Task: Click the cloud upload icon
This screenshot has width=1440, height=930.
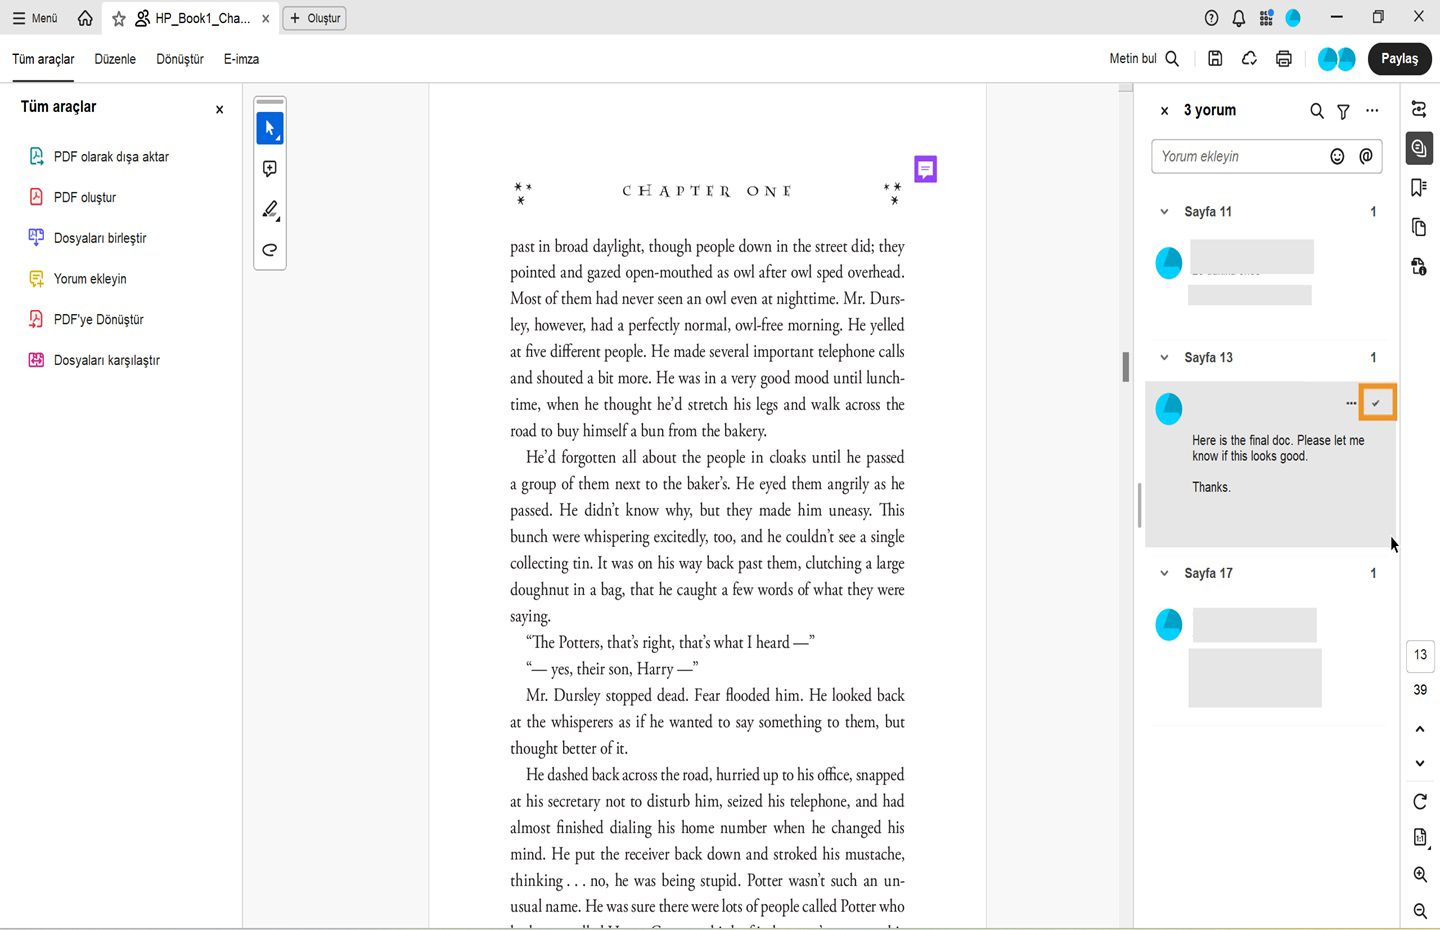Action: [x=1249, y=59]
